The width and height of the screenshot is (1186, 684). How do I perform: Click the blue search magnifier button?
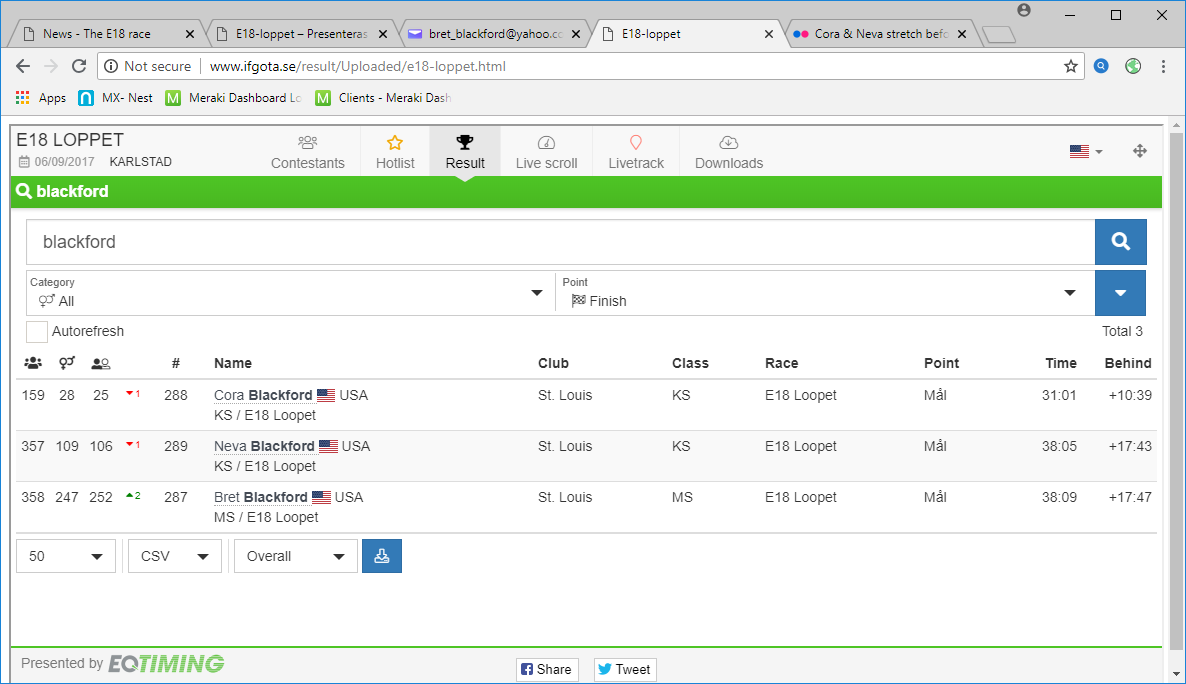coord(1120,242)
